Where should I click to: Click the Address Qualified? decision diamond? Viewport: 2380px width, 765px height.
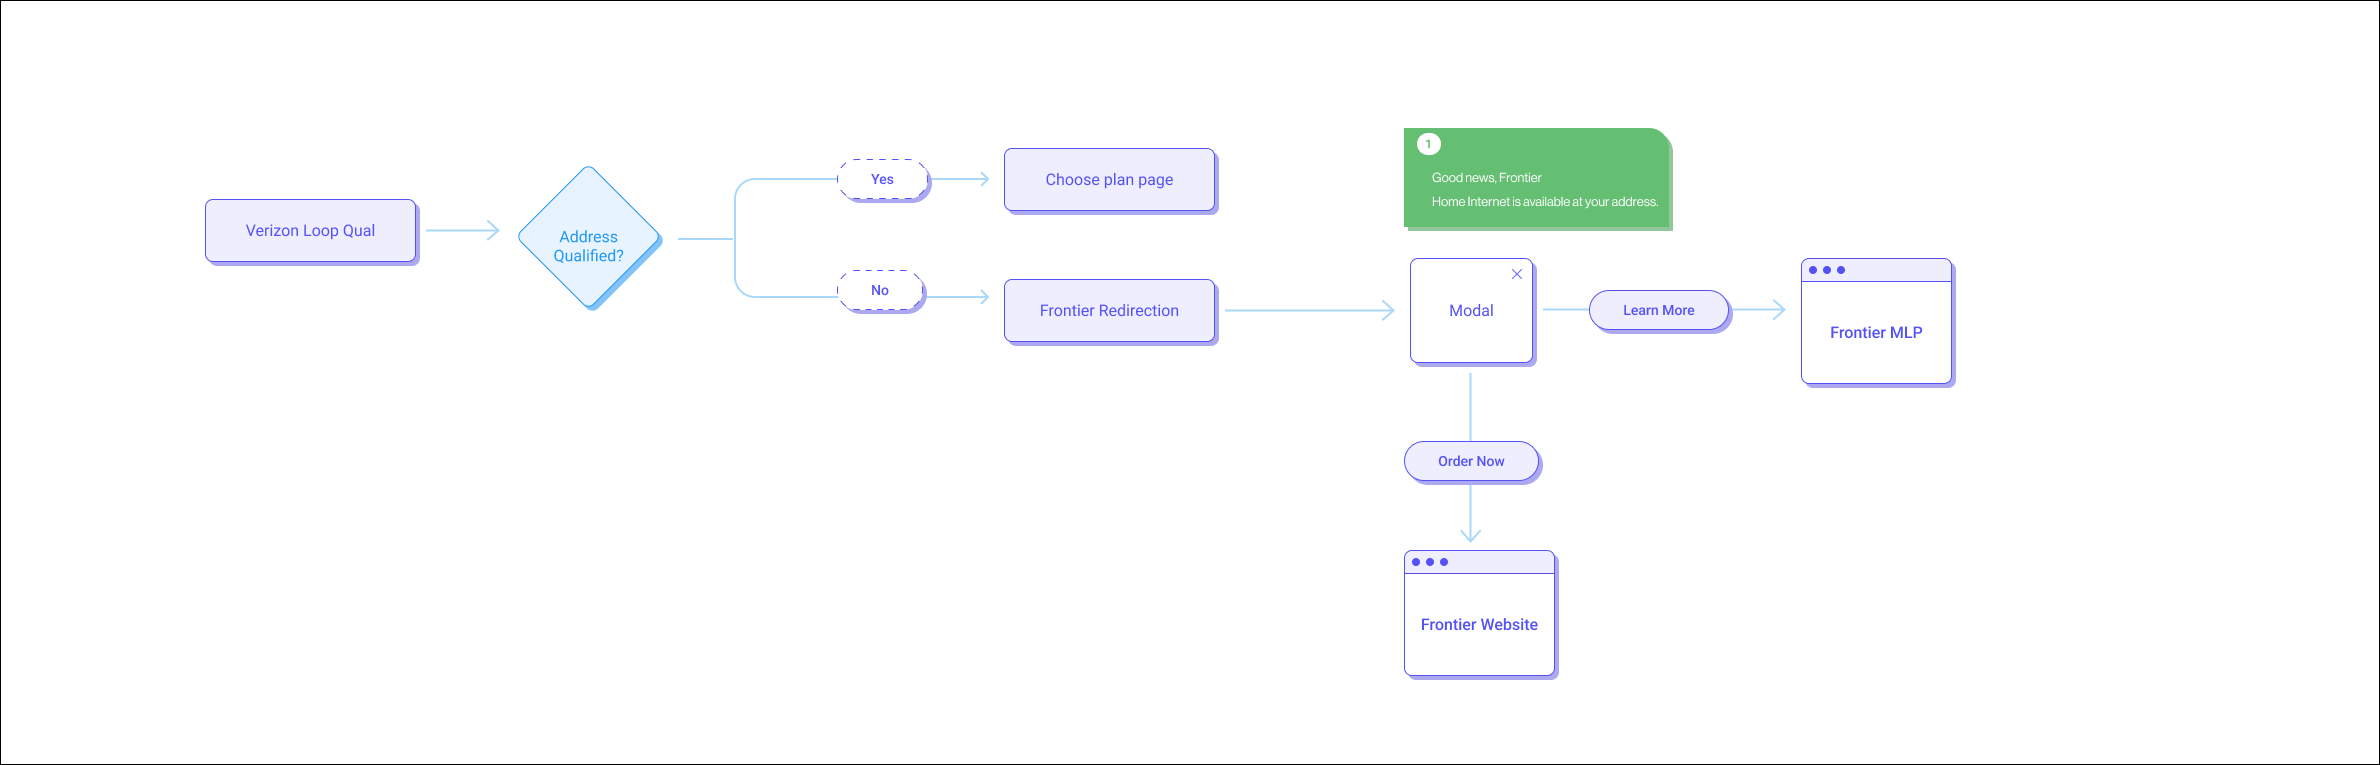point(590,238)
